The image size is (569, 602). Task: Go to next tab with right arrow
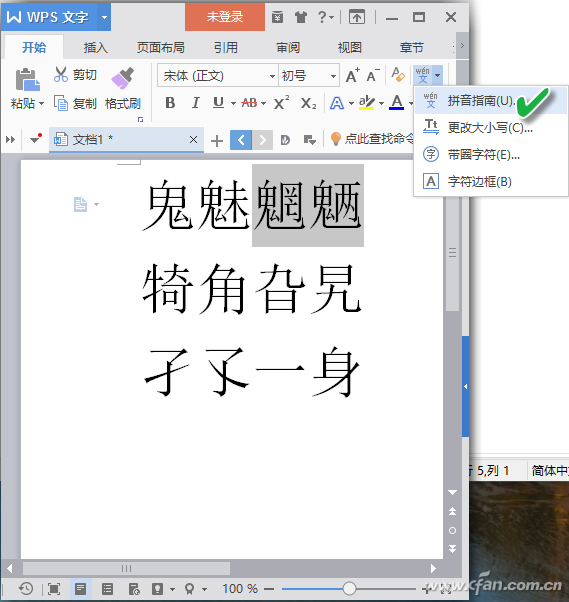[x=263, y=140]
